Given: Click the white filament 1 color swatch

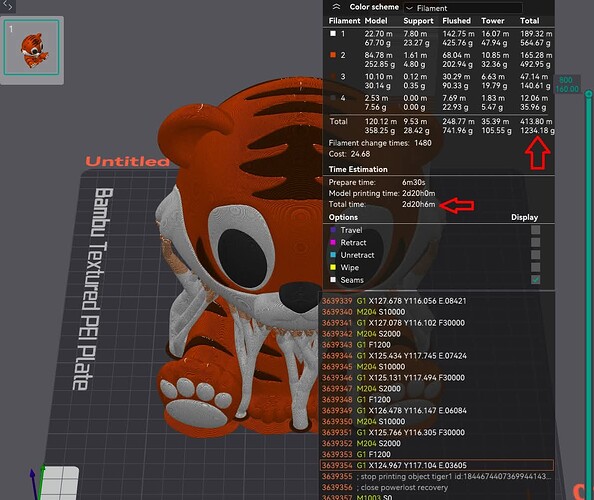Looking at the screenshot, I should pos(333,34).
